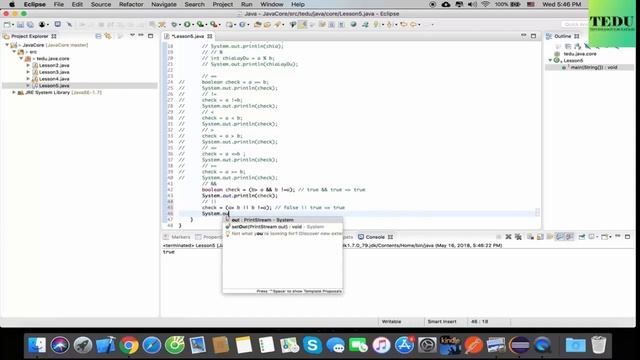Click the Save icon in the toolbar
Screen dimensions: 640x360
pyautogui.click(x=20, y=24)
